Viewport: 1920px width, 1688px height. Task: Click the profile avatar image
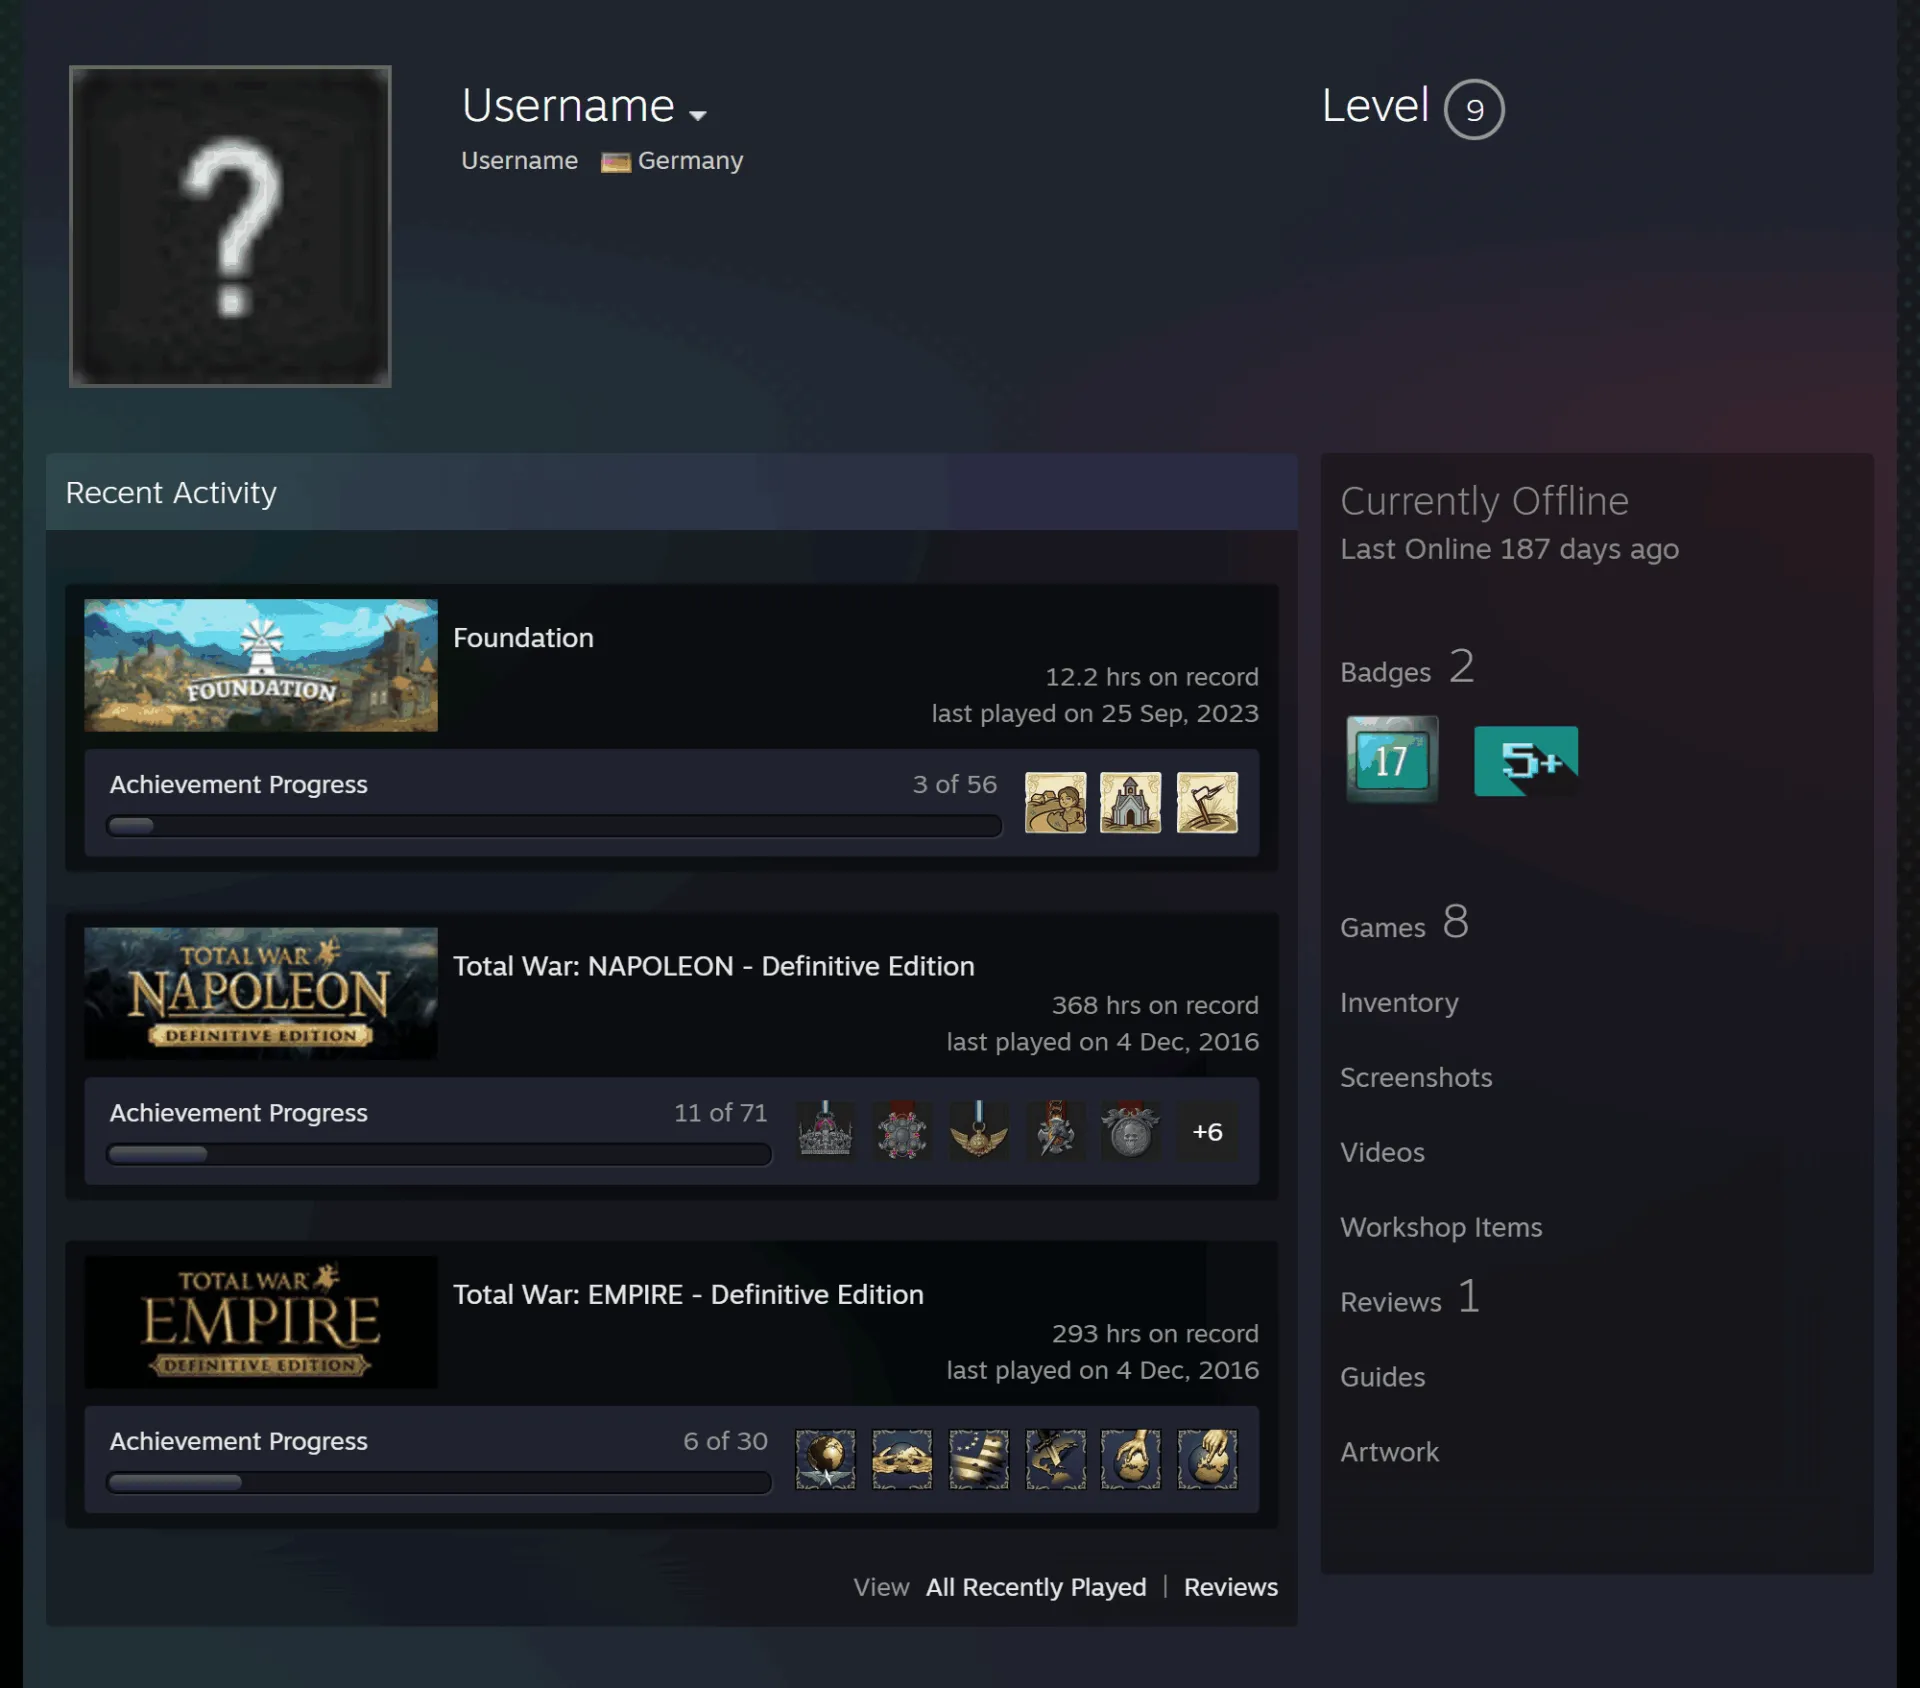click(230, 226)
